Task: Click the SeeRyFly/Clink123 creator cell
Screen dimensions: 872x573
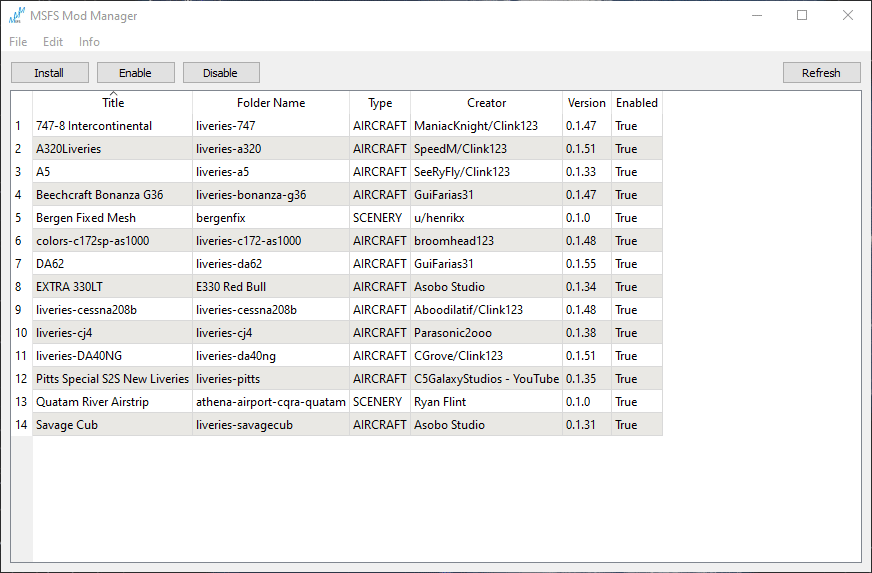Action: (487, 172)
